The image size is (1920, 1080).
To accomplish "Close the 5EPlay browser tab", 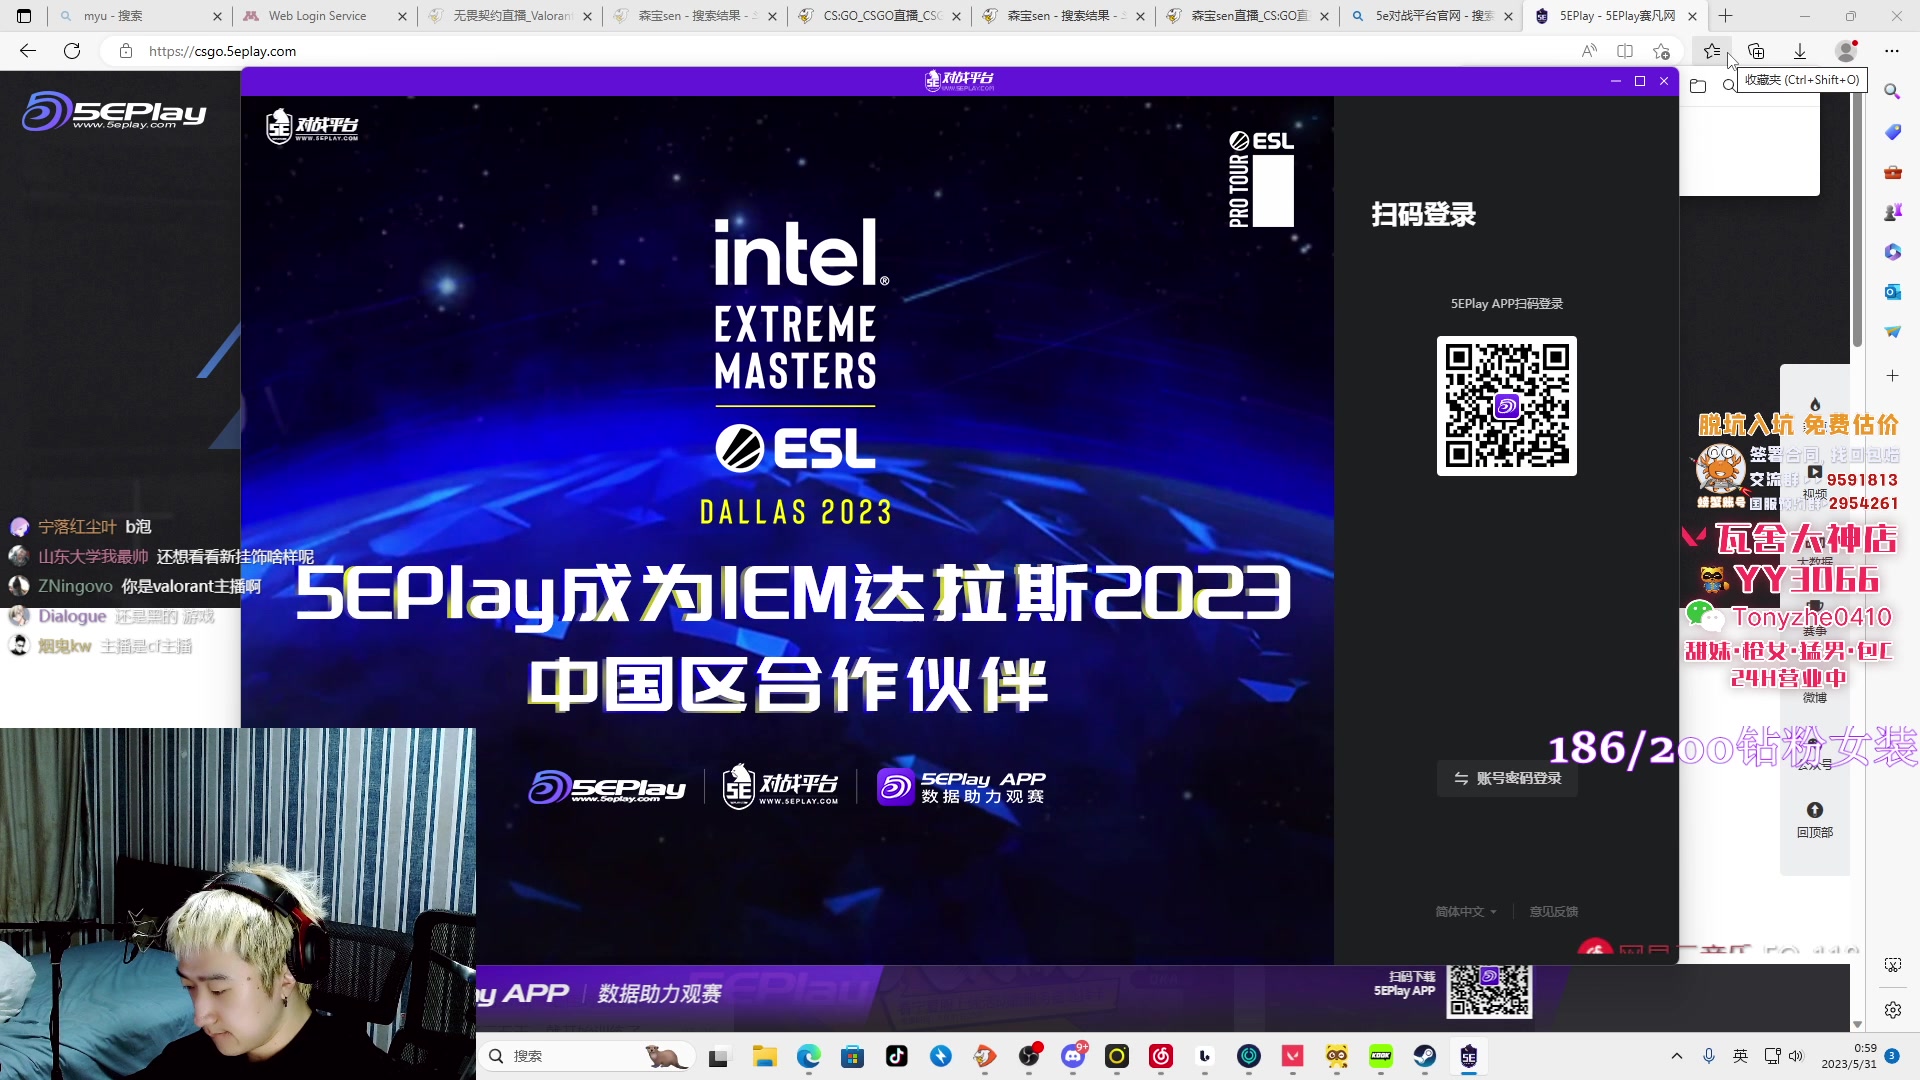I will coord(1692,16).
